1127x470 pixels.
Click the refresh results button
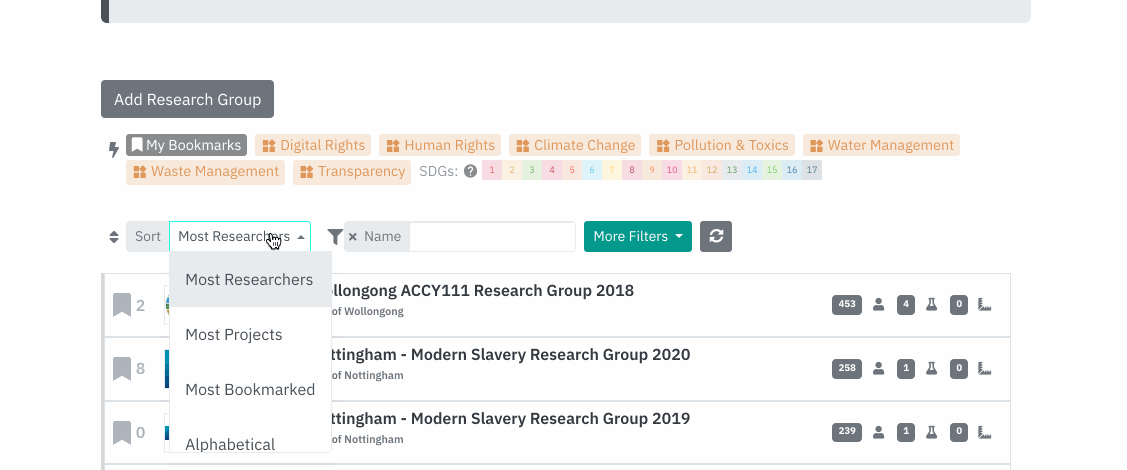point(716,236)
